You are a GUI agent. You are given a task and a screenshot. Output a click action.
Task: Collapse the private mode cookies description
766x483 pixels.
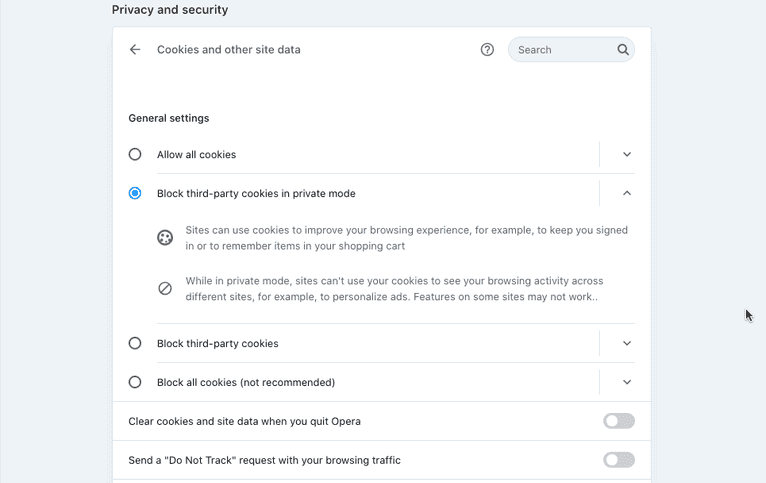[x=627, y=194]
